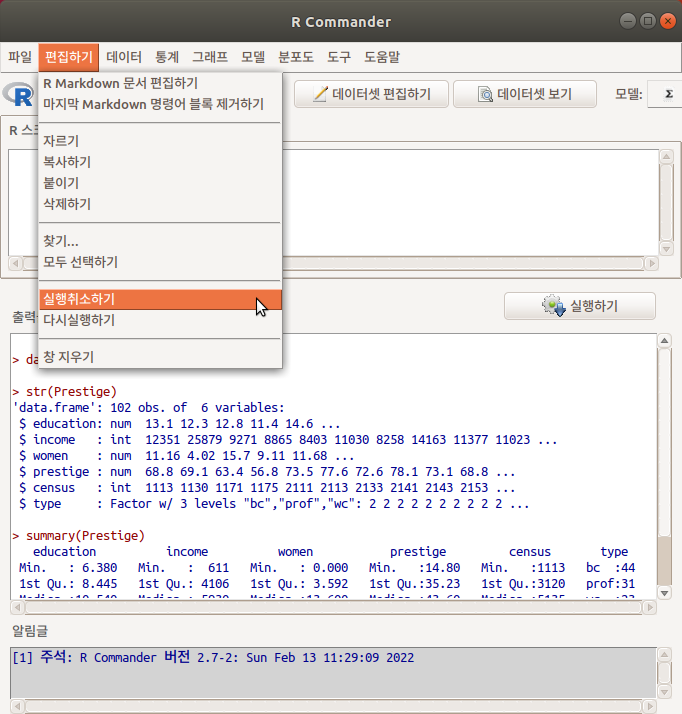Click the R Commander 버전 2.7-2 message
Image resolution: width=682 pixels, height=714 pixels.
[213, 658]
